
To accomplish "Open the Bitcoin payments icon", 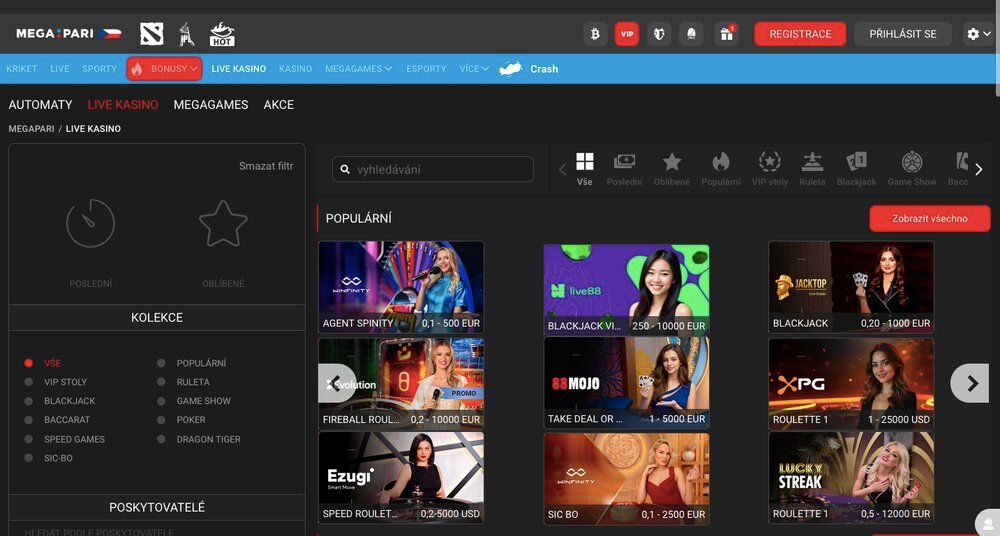I will pos(595,34).
